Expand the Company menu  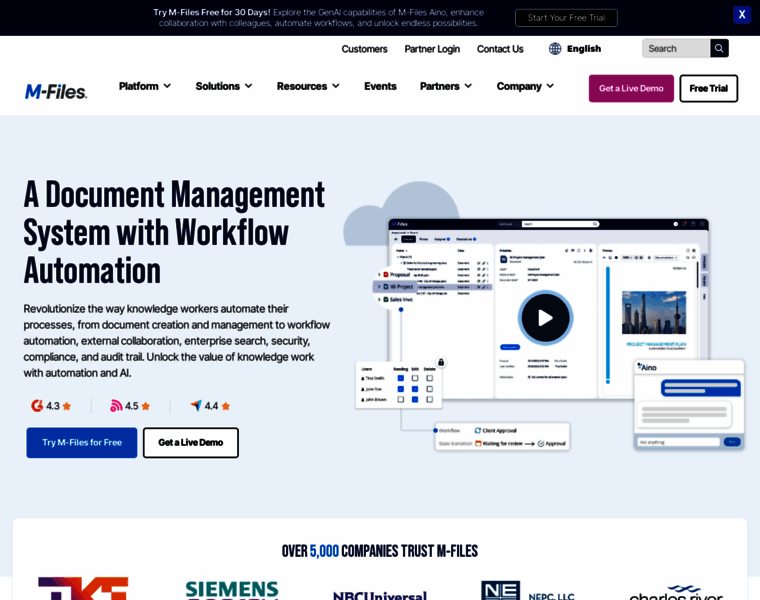pos(525,86)
